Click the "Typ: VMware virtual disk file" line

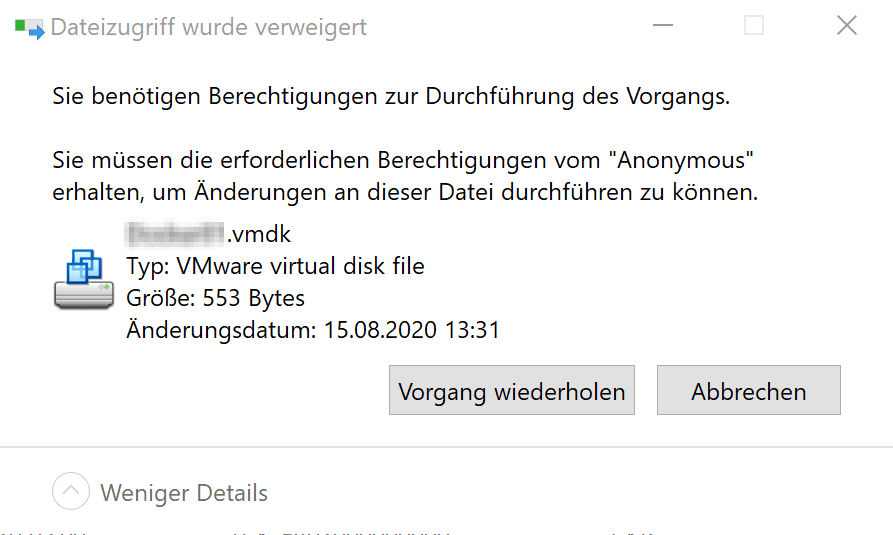275,266
